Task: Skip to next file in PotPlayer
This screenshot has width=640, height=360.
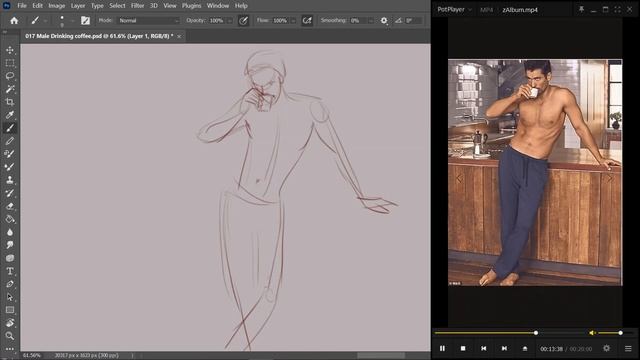Action: coord(504,349)
